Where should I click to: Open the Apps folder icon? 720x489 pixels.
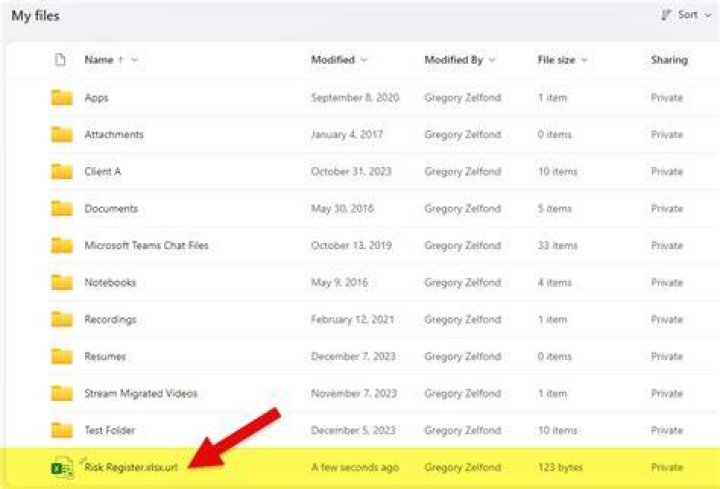point(62,97)
